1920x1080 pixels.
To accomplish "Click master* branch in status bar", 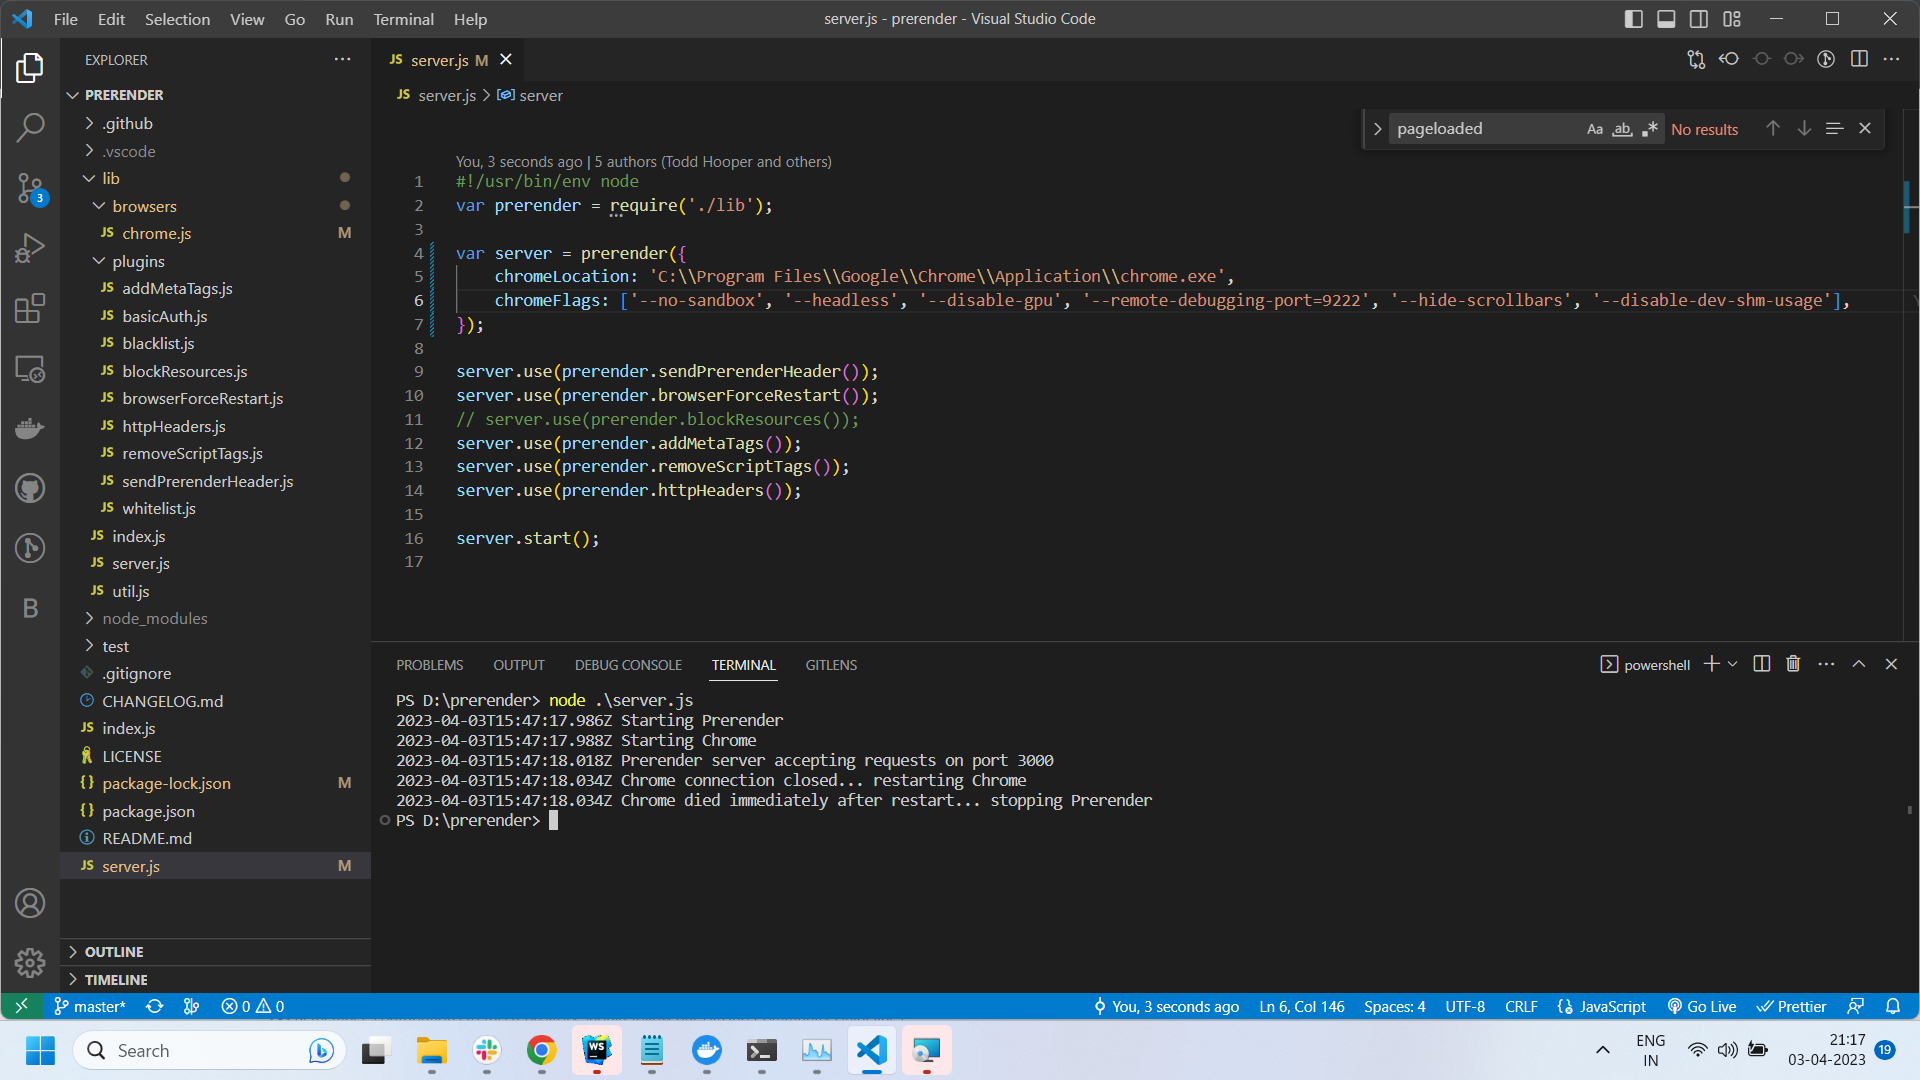I will point(90,1006).
